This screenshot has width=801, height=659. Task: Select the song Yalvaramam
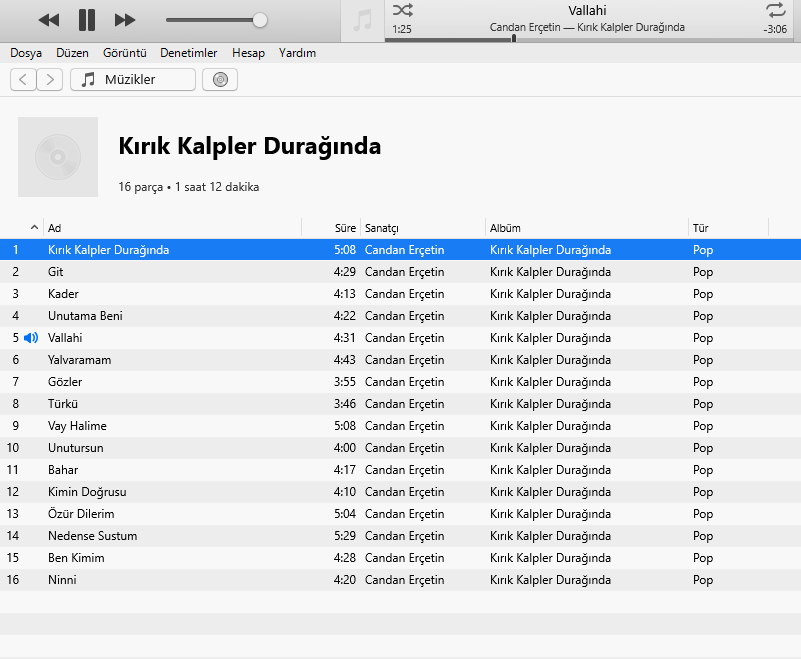[x=400, y=360]
